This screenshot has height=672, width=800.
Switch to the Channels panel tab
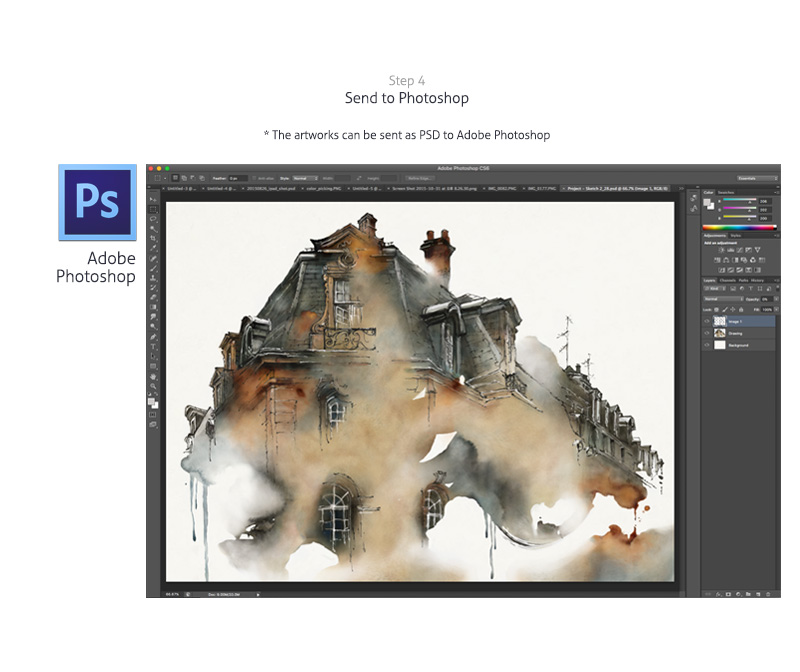coord(728,280)
